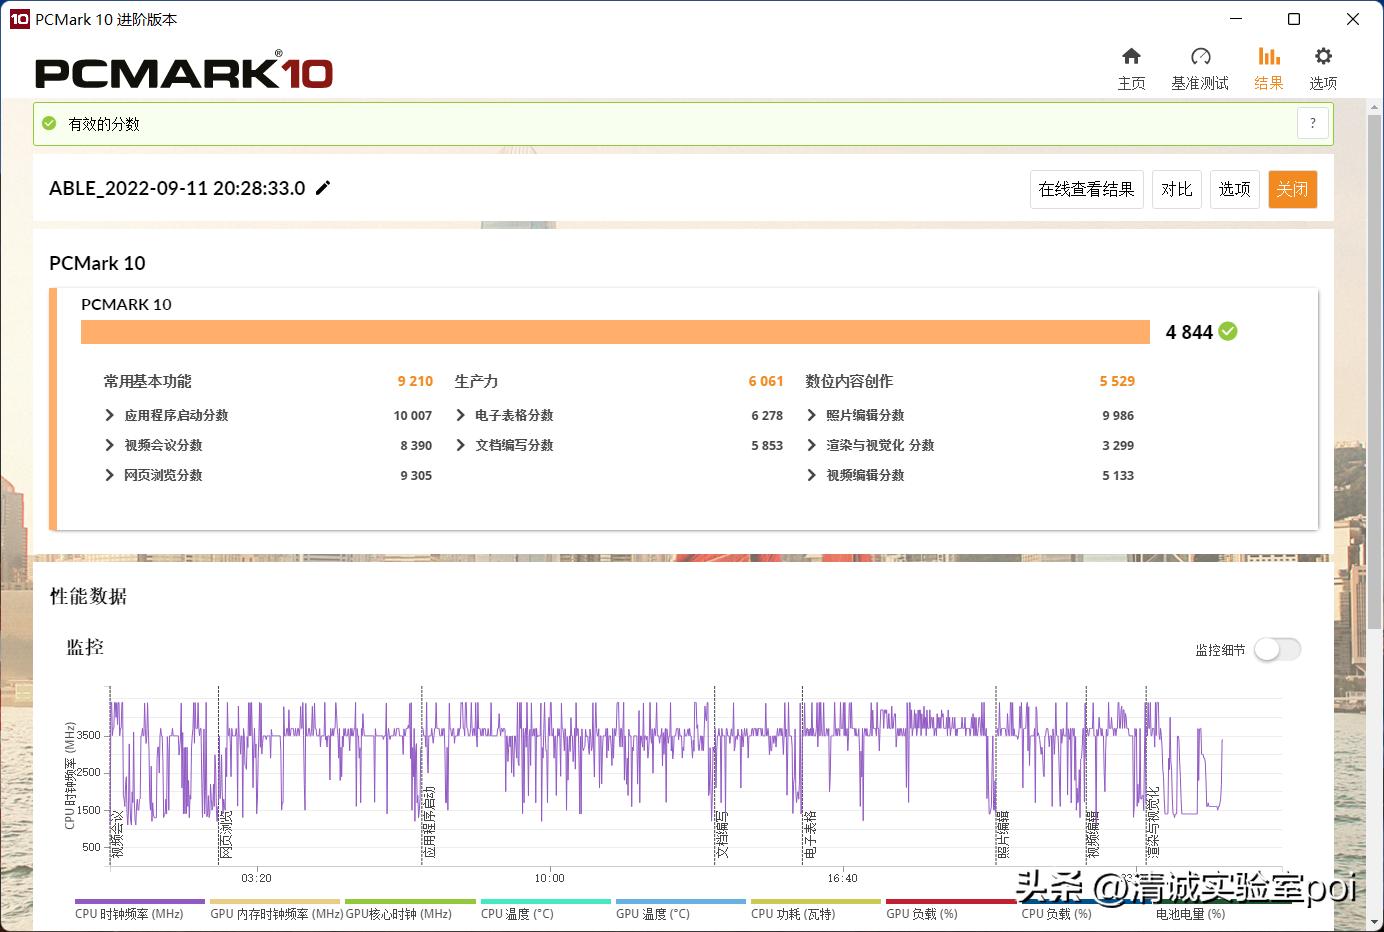Click the 在线查看结果 button
The width and height of the screenshot is (1384, 932).
1086,189
